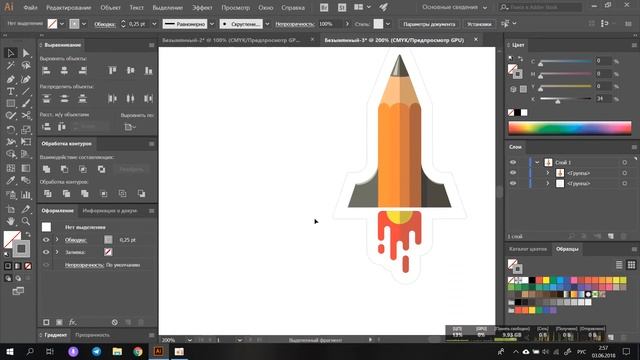Image resolution: width=640 pixels, height=360 pixels.
Task: Select the Type tool
Action: [11, 91]
